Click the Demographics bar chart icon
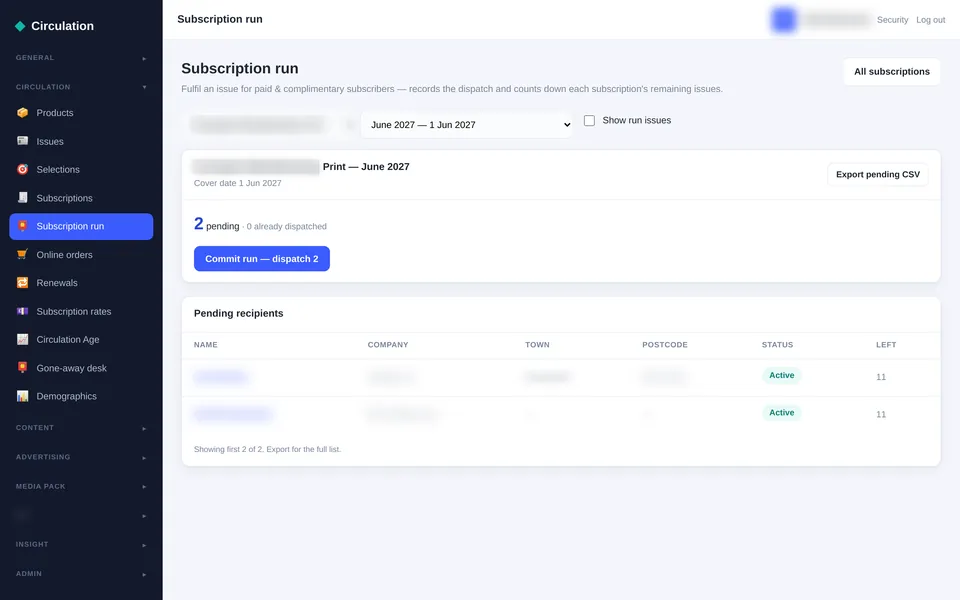Image resolution: width=960 pixels, height=600 pixels. [23, 396]
